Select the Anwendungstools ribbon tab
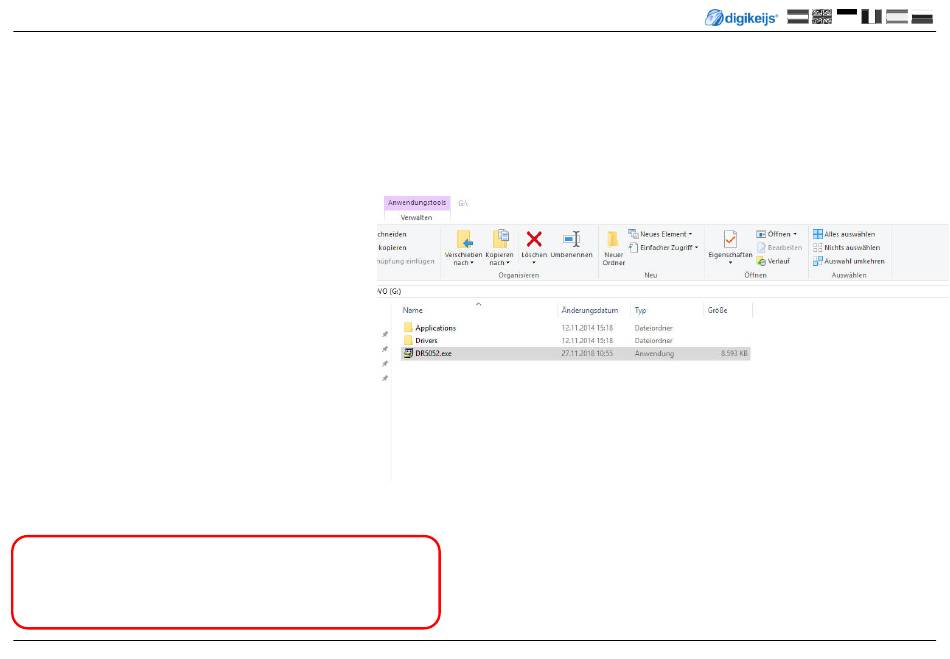 point(416,203)
